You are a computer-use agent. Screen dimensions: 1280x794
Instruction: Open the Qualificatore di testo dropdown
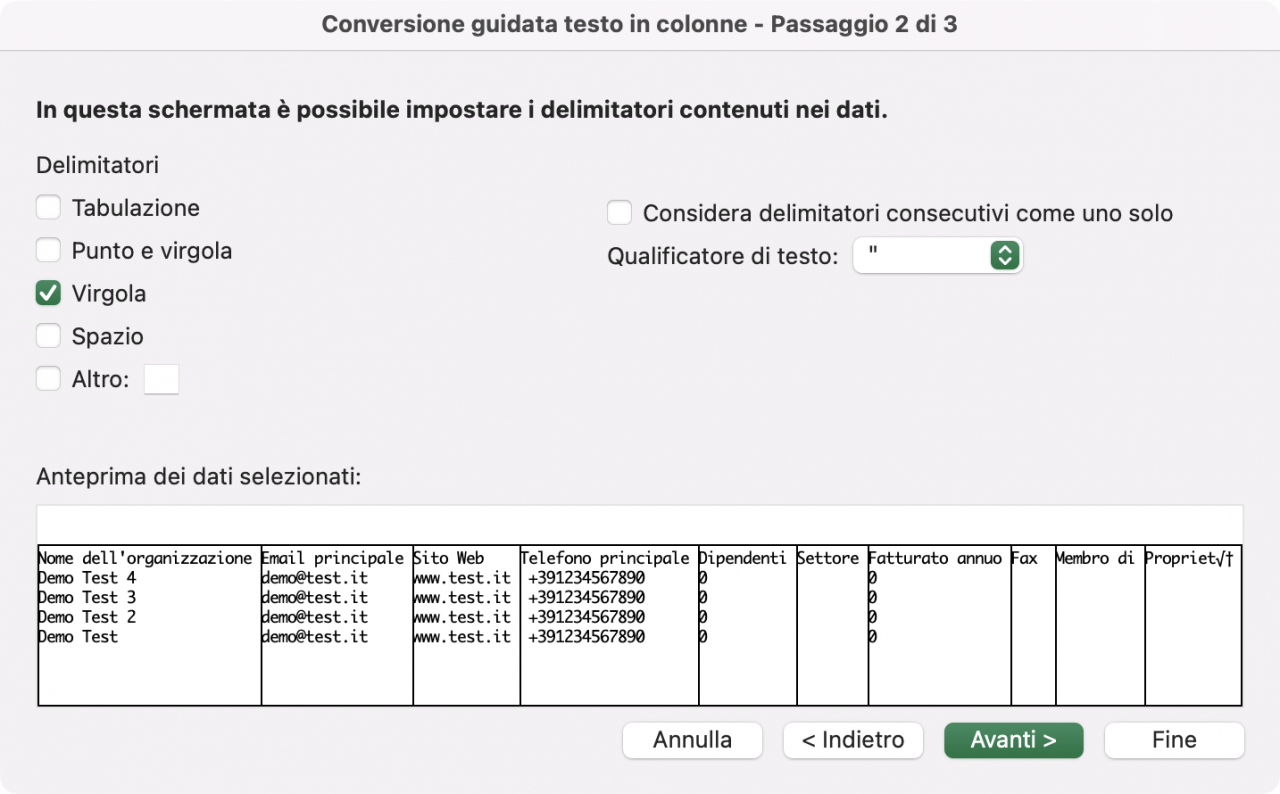click(938, 256)
